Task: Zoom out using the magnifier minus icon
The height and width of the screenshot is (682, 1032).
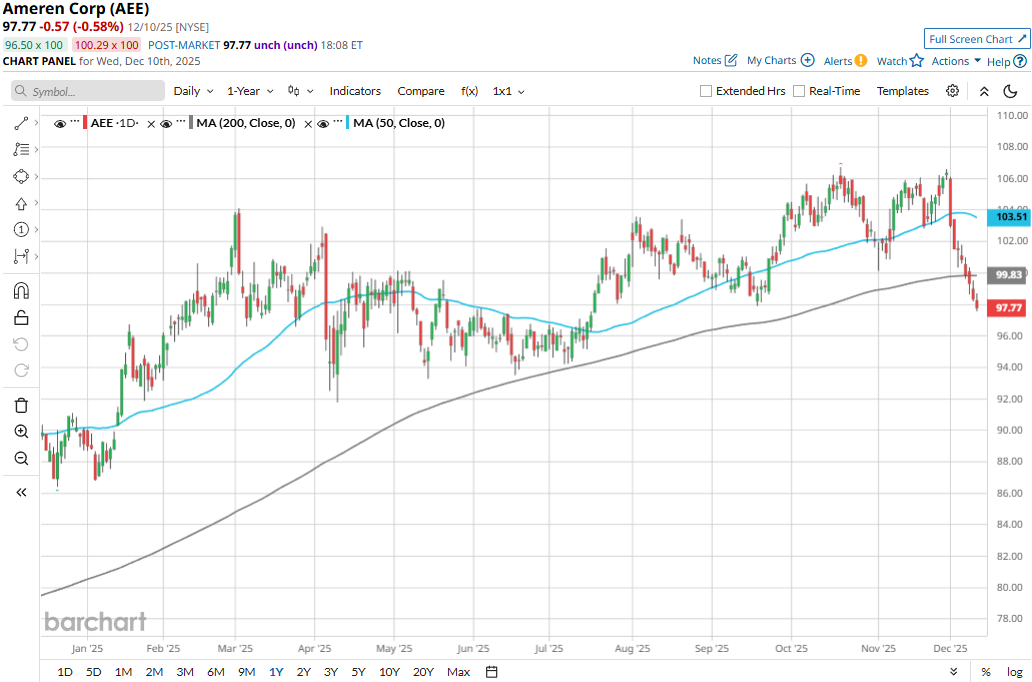Action: [21, 458]
